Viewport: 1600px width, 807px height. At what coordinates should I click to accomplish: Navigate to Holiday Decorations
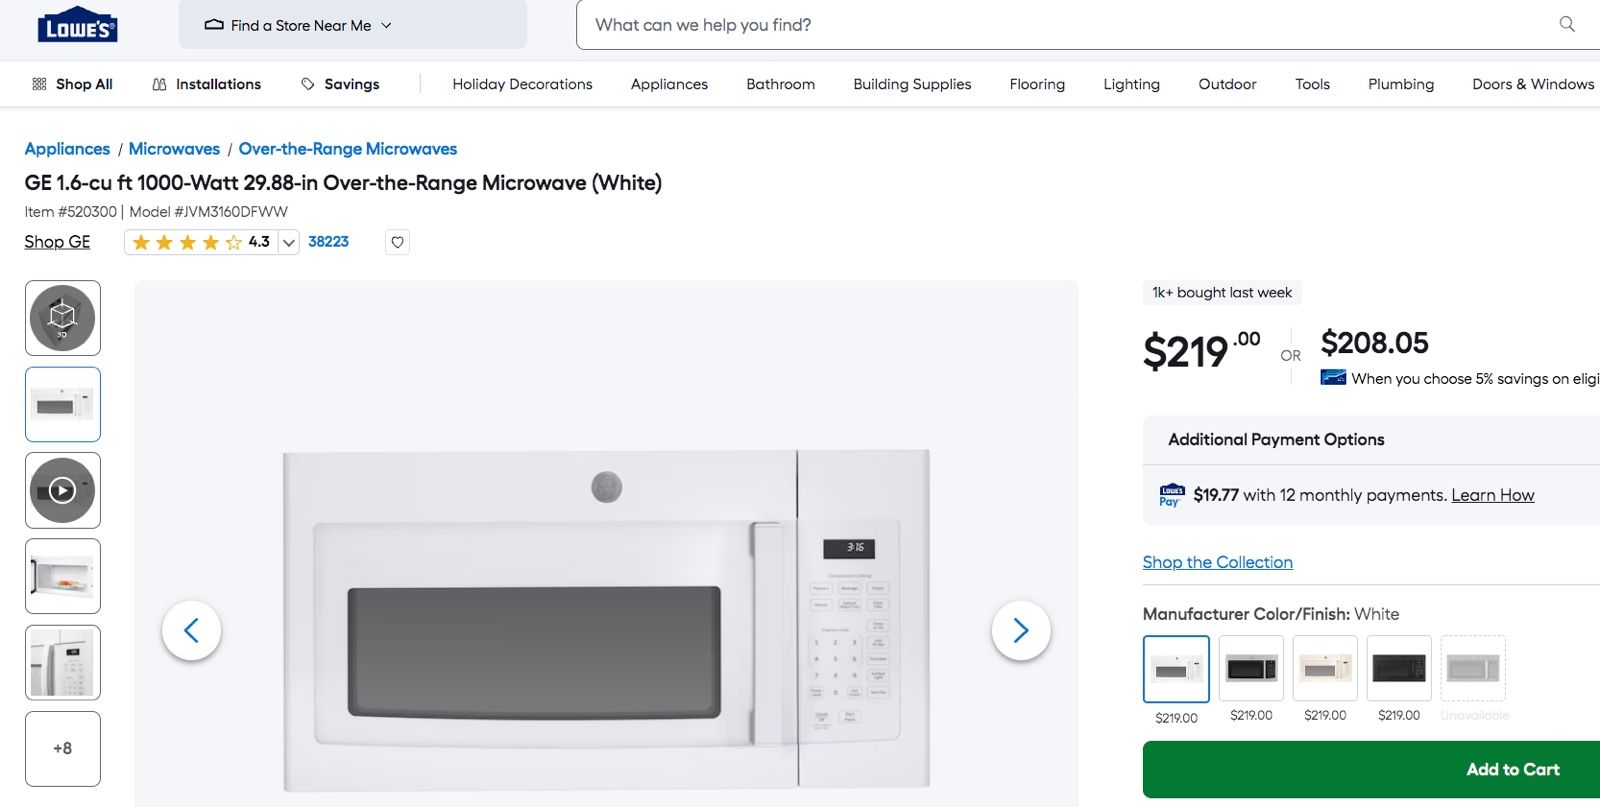[x=523, y=84]
